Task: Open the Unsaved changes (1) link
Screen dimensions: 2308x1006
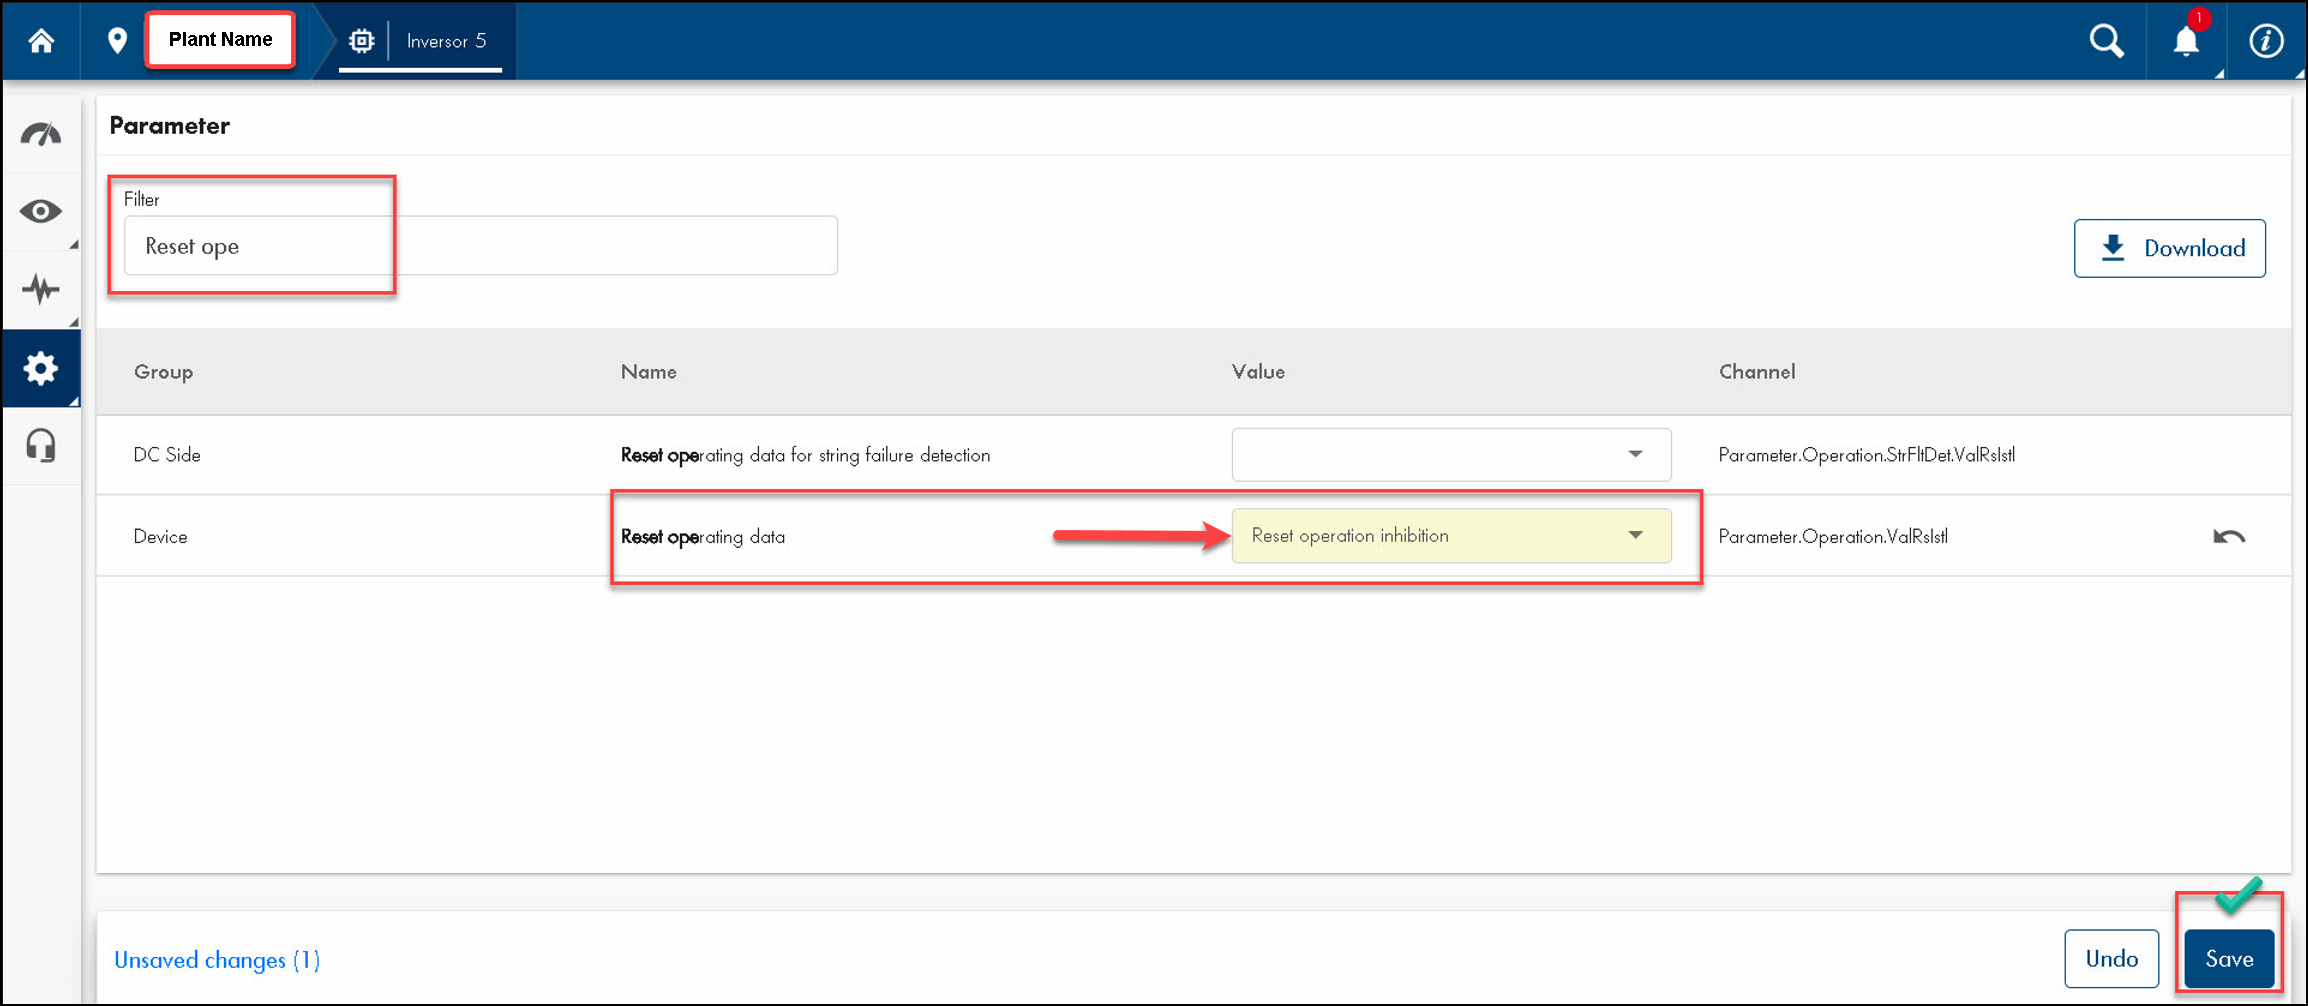Action: pos(217,960)
